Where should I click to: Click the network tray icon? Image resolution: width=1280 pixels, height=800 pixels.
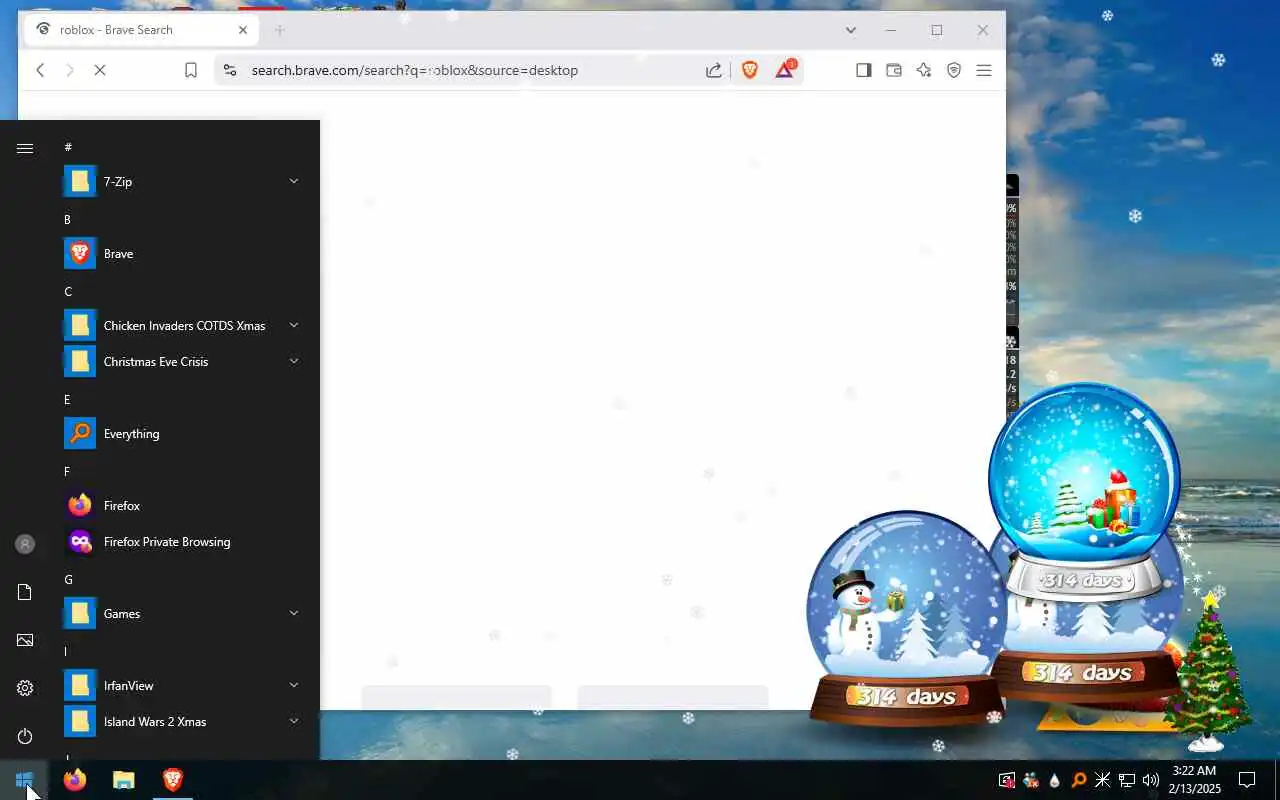point(1126,780)
